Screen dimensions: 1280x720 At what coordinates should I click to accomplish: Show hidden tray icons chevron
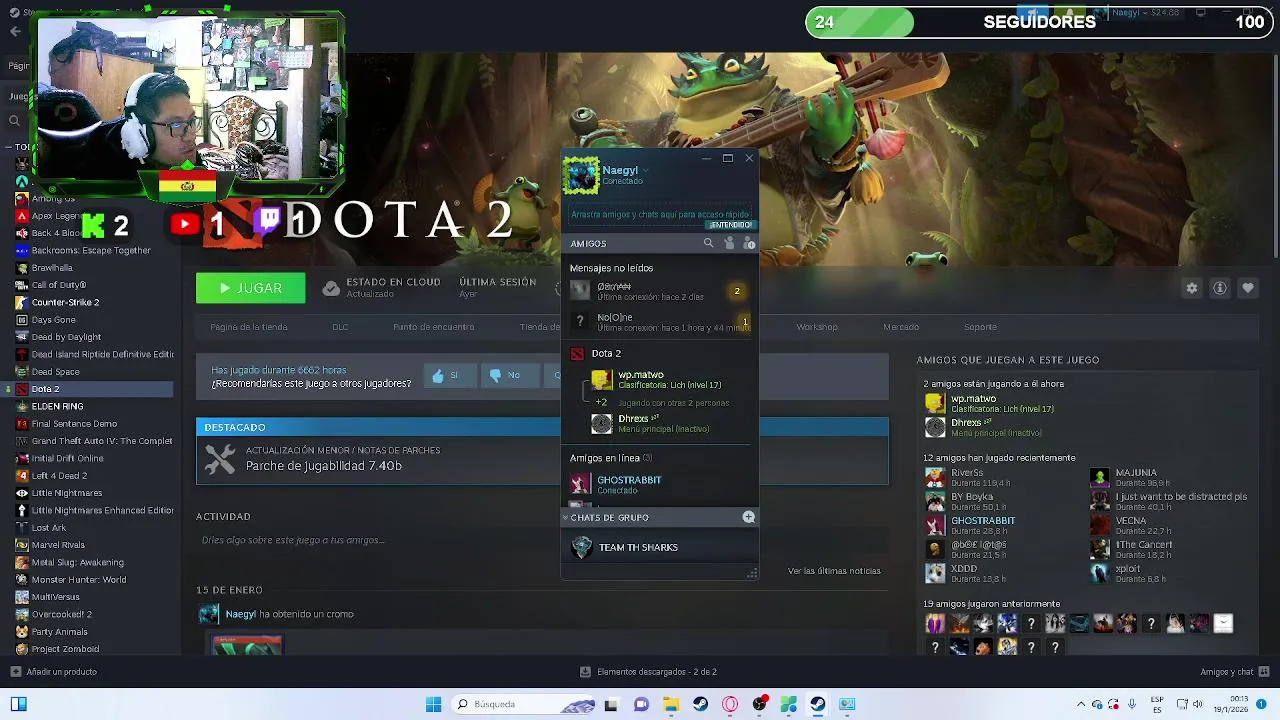click(1081, 704)
